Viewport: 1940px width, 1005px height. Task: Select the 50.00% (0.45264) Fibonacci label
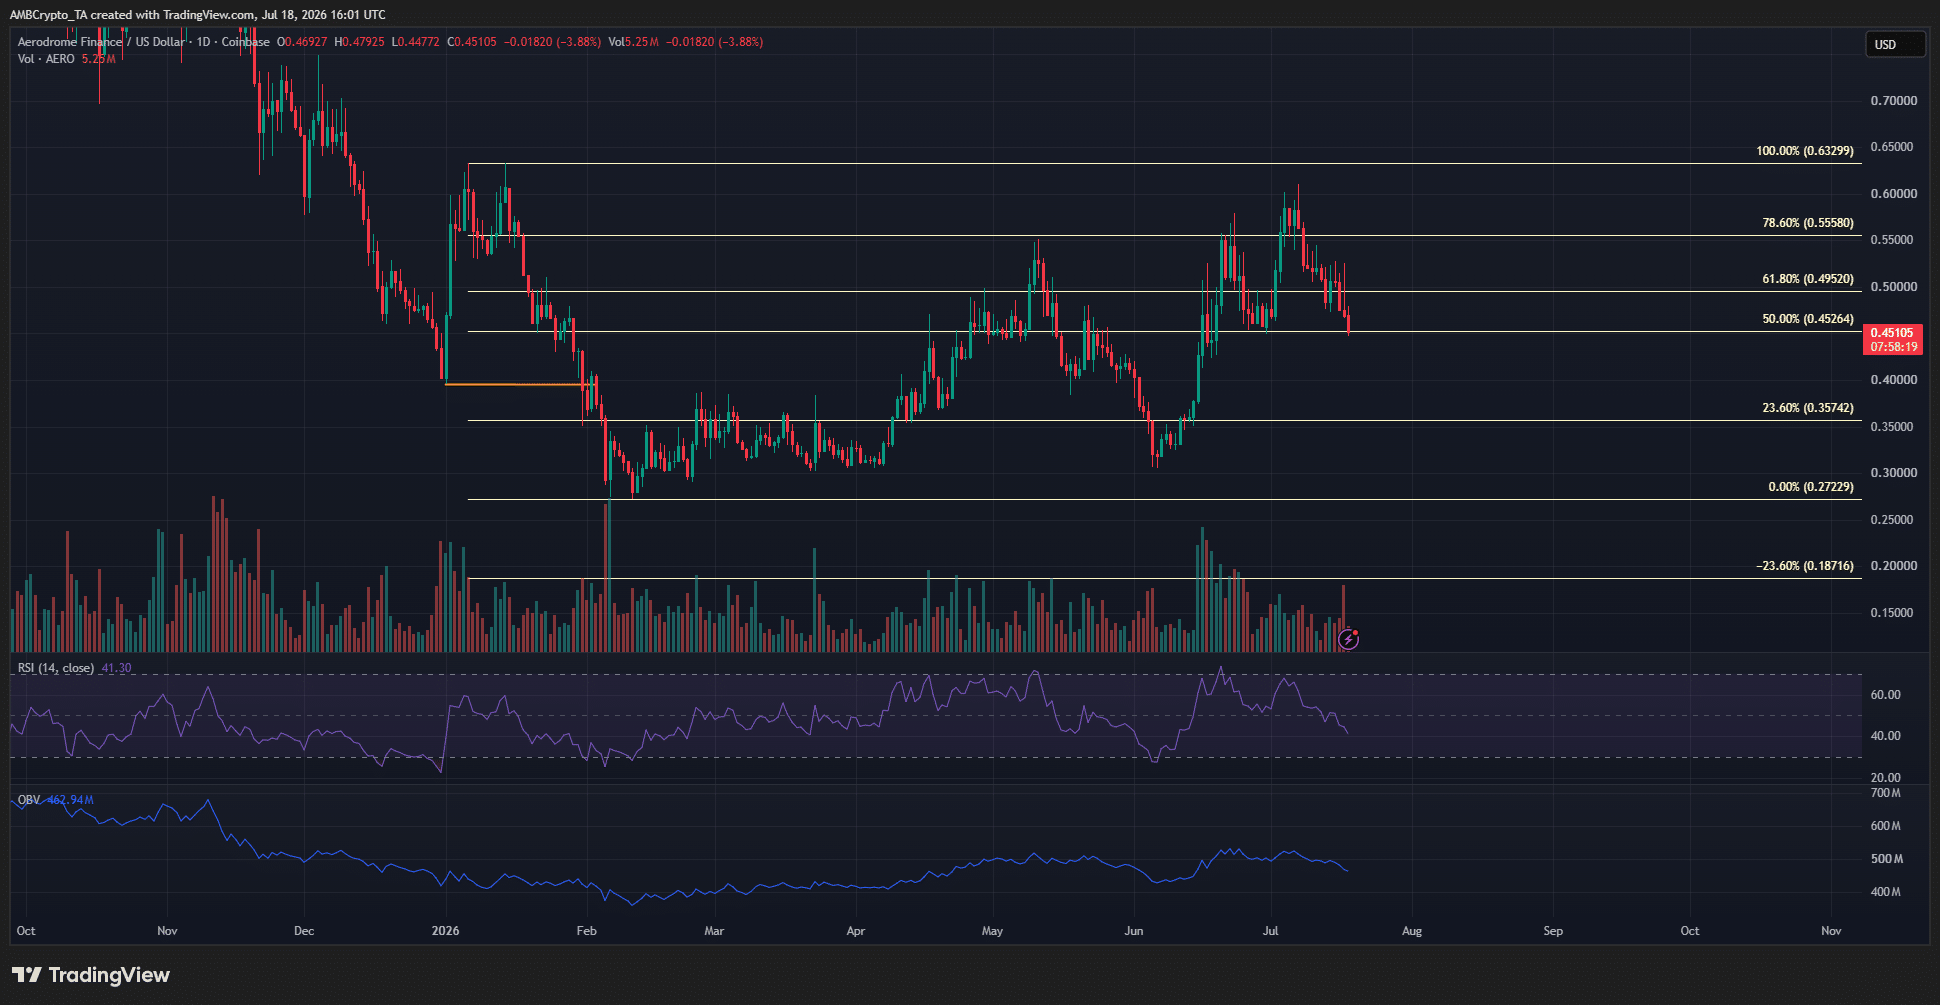tap(1808, 319)
